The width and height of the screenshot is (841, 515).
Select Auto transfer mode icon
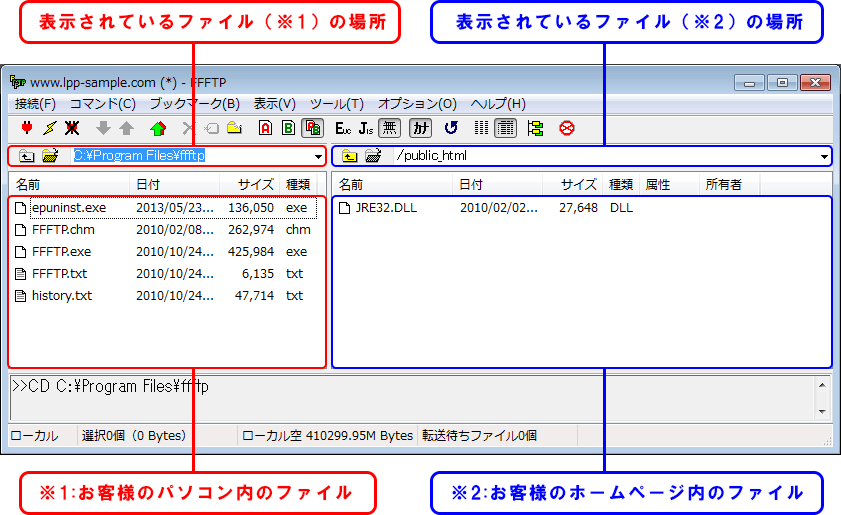click(x=312, y=128)
